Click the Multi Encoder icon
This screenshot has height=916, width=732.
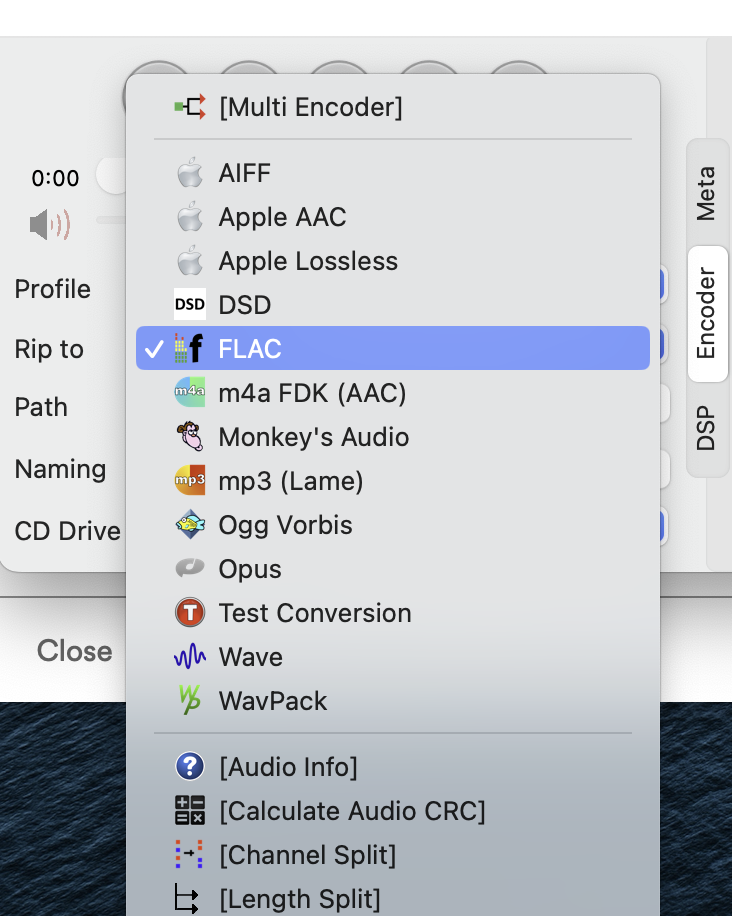[190, 106]
